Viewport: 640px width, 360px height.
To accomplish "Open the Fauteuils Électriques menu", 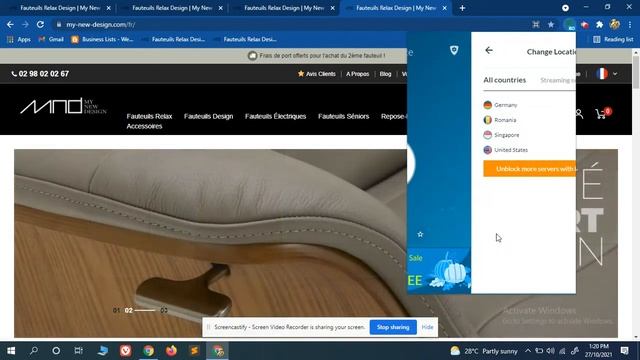I will (x=276, y=116).
